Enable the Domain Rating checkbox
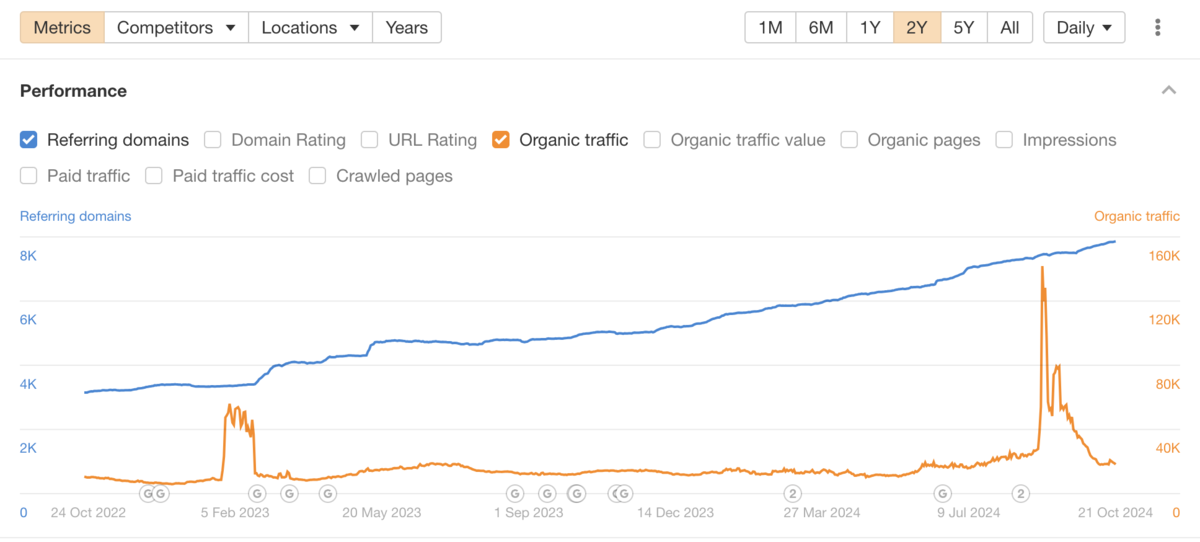 click(213, 140)
